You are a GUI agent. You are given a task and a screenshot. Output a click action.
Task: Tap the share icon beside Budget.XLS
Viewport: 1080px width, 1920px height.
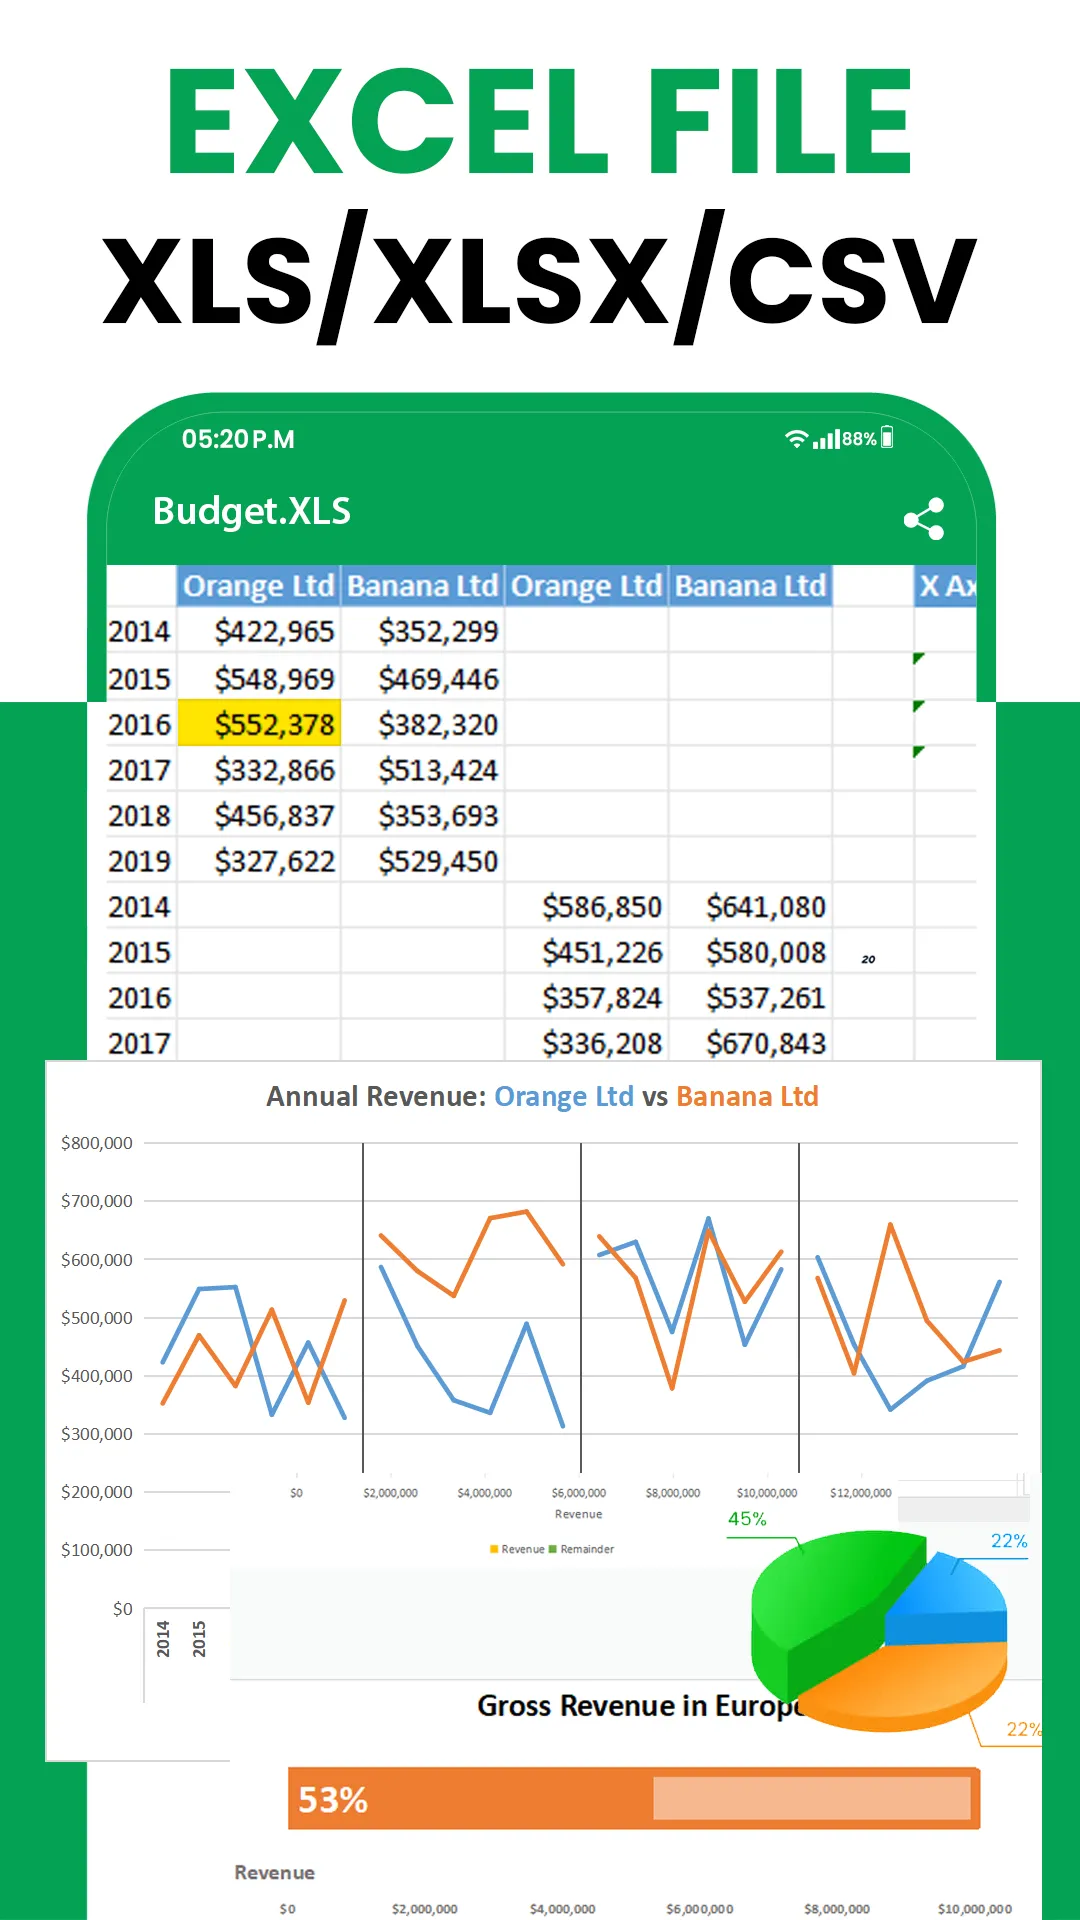(x=924, y=519)
